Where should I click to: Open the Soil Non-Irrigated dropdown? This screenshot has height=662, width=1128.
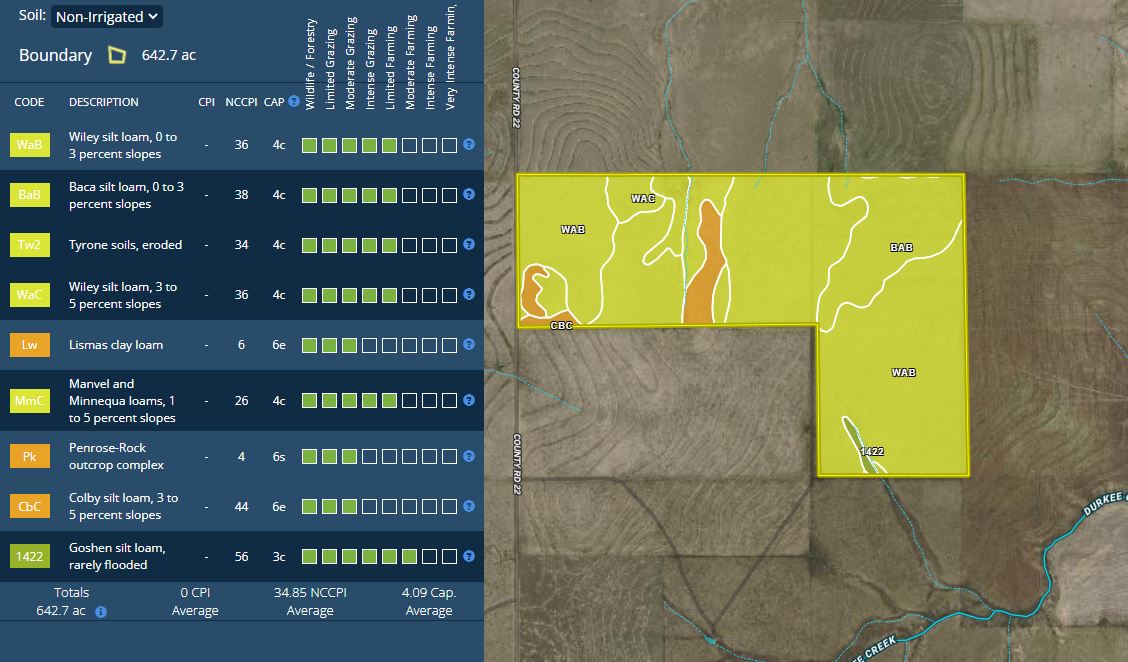tap(106, 16)
